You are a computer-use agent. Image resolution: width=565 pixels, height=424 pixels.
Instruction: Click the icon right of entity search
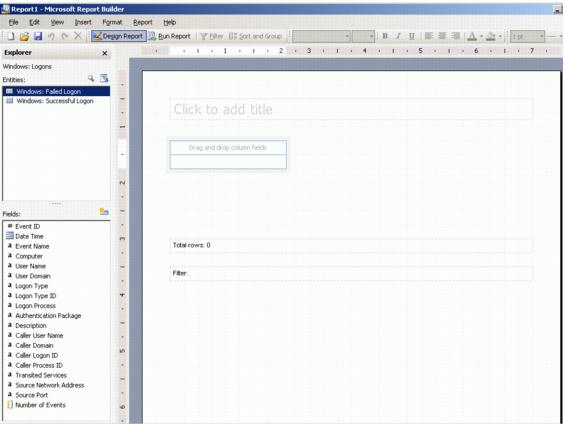[x=104, y=78]
